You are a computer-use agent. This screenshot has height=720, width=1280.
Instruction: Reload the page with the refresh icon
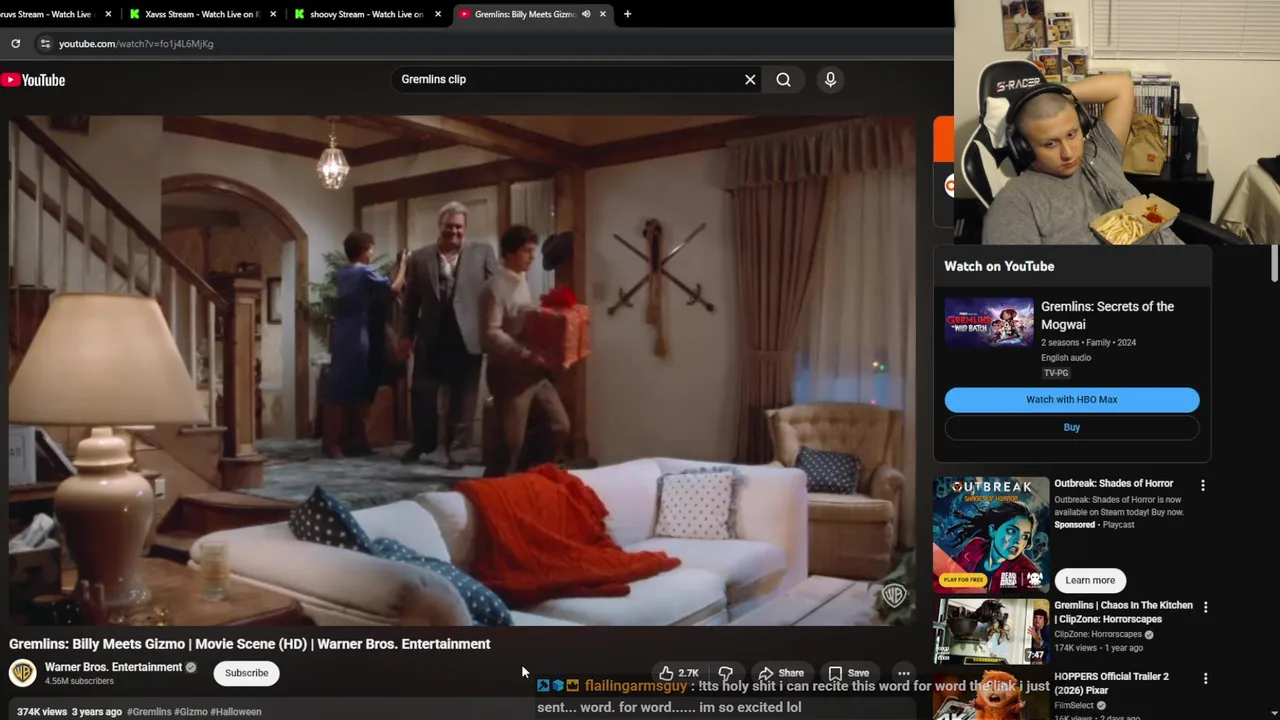click(15, 43)
